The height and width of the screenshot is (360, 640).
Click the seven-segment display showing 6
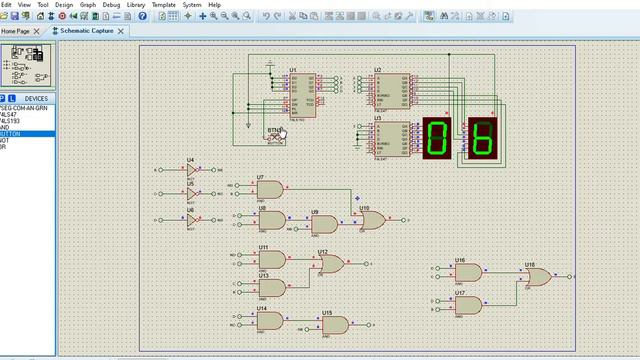click(482, 138)
